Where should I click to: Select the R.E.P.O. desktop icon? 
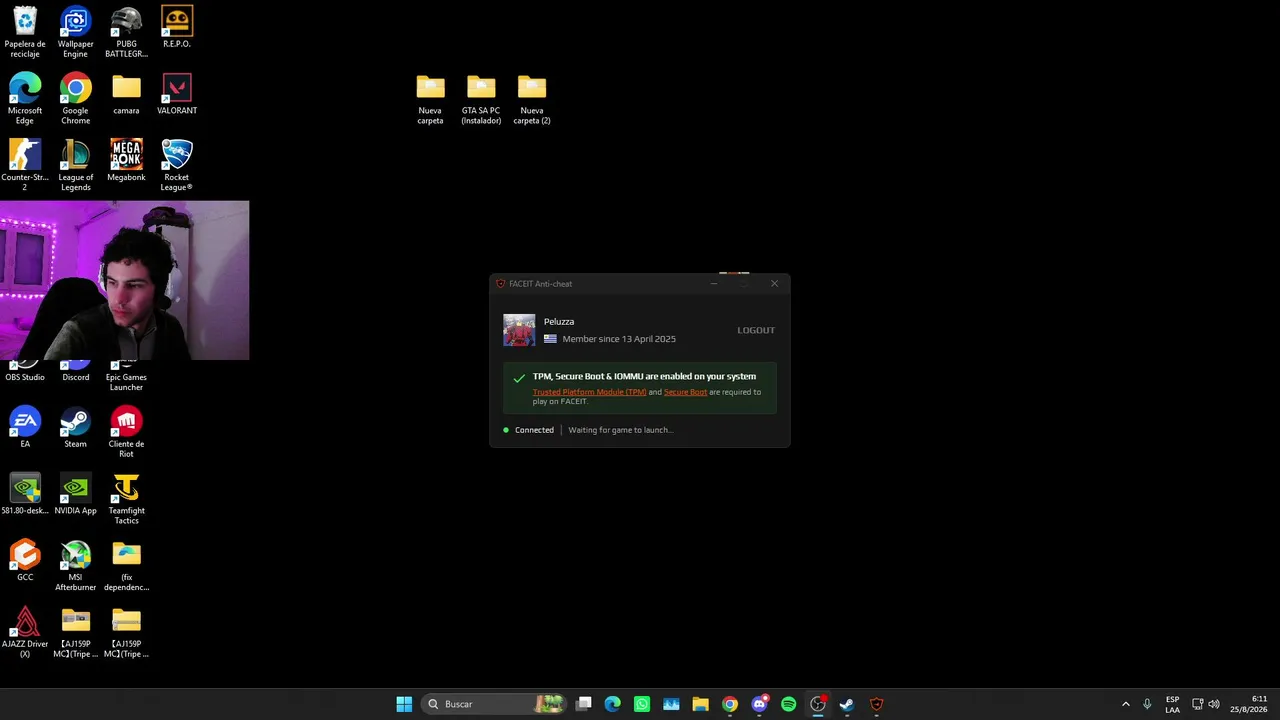pos(177,27)
